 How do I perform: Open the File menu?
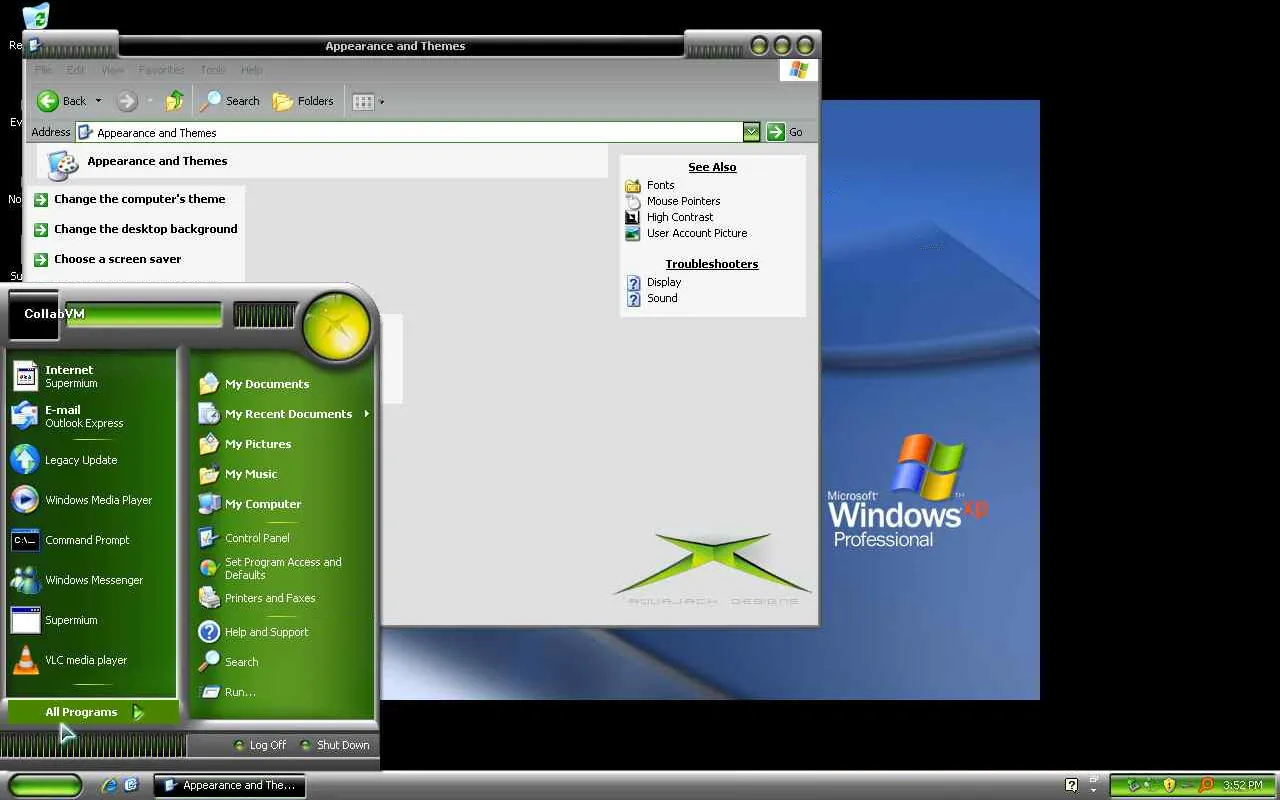tap(43, 70)
